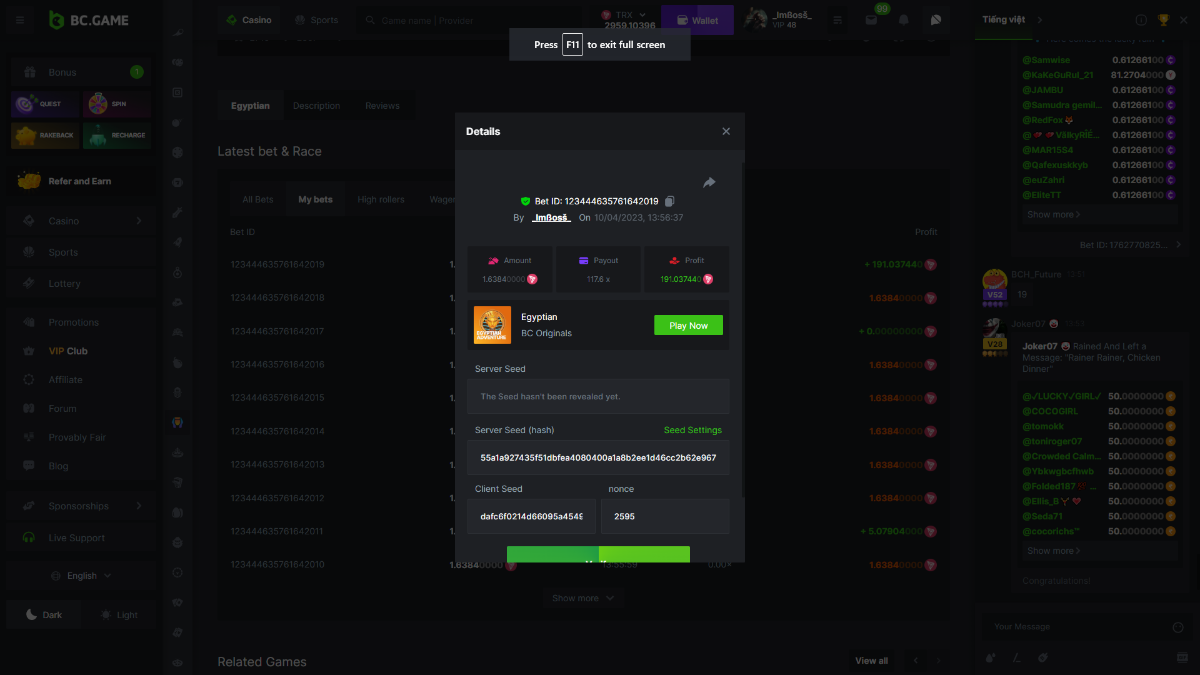Screen dimensions: 1200x675
Task: Open the Wallet button
Action: pyautogui.click(x=697, y=20)
